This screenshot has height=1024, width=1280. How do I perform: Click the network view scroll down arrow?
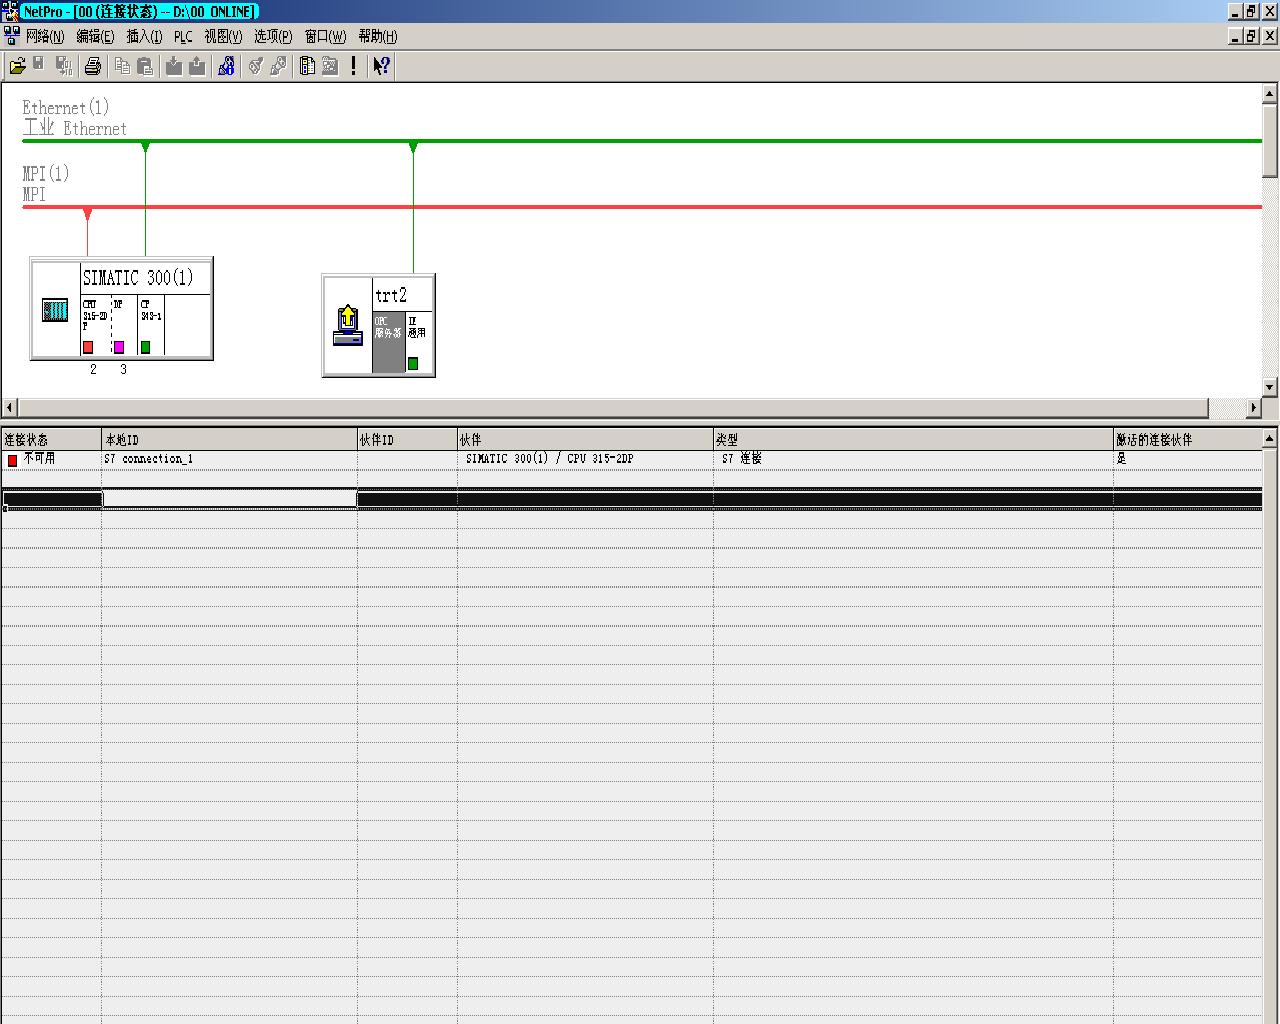click(1270, 387)
